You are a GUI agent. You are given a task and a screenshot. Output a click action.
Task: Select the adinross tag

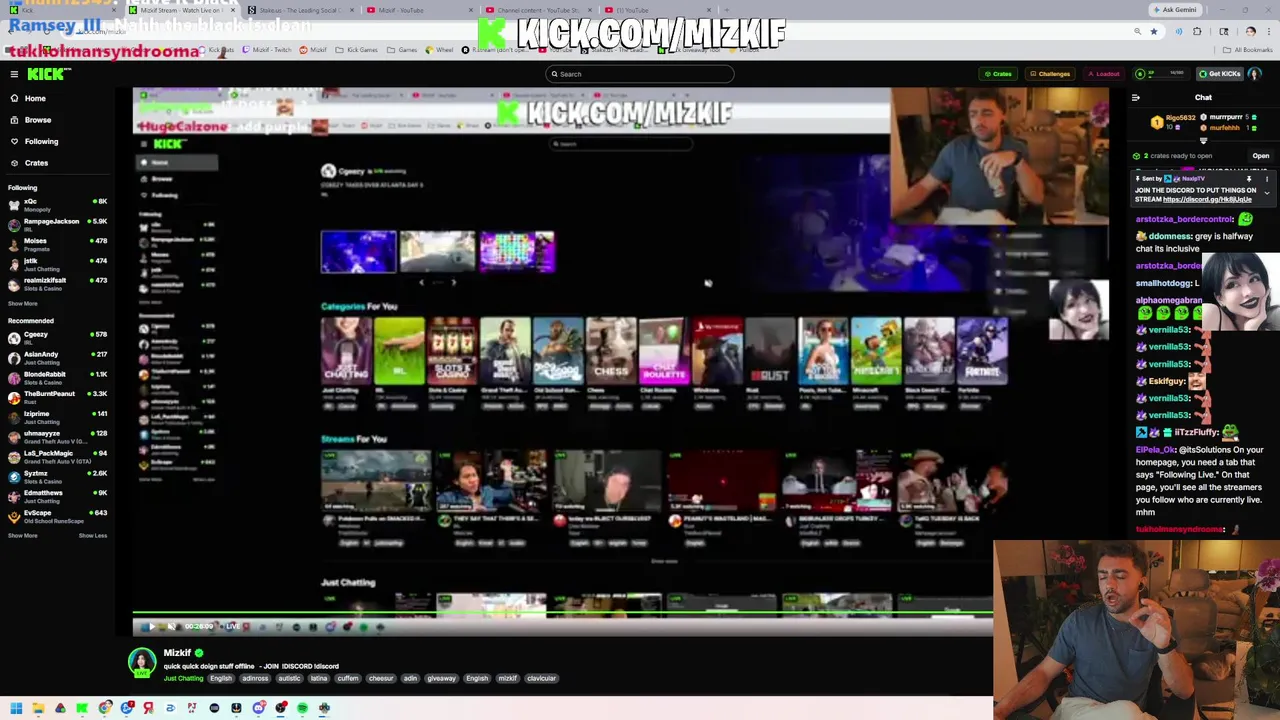[x=255, y=678]
